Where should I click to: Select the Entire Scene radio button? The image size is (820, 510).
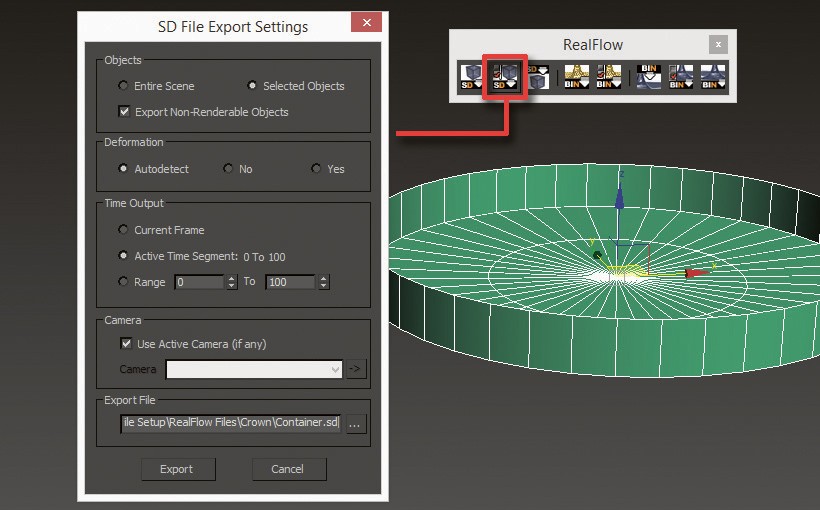[x=123, y=85]
